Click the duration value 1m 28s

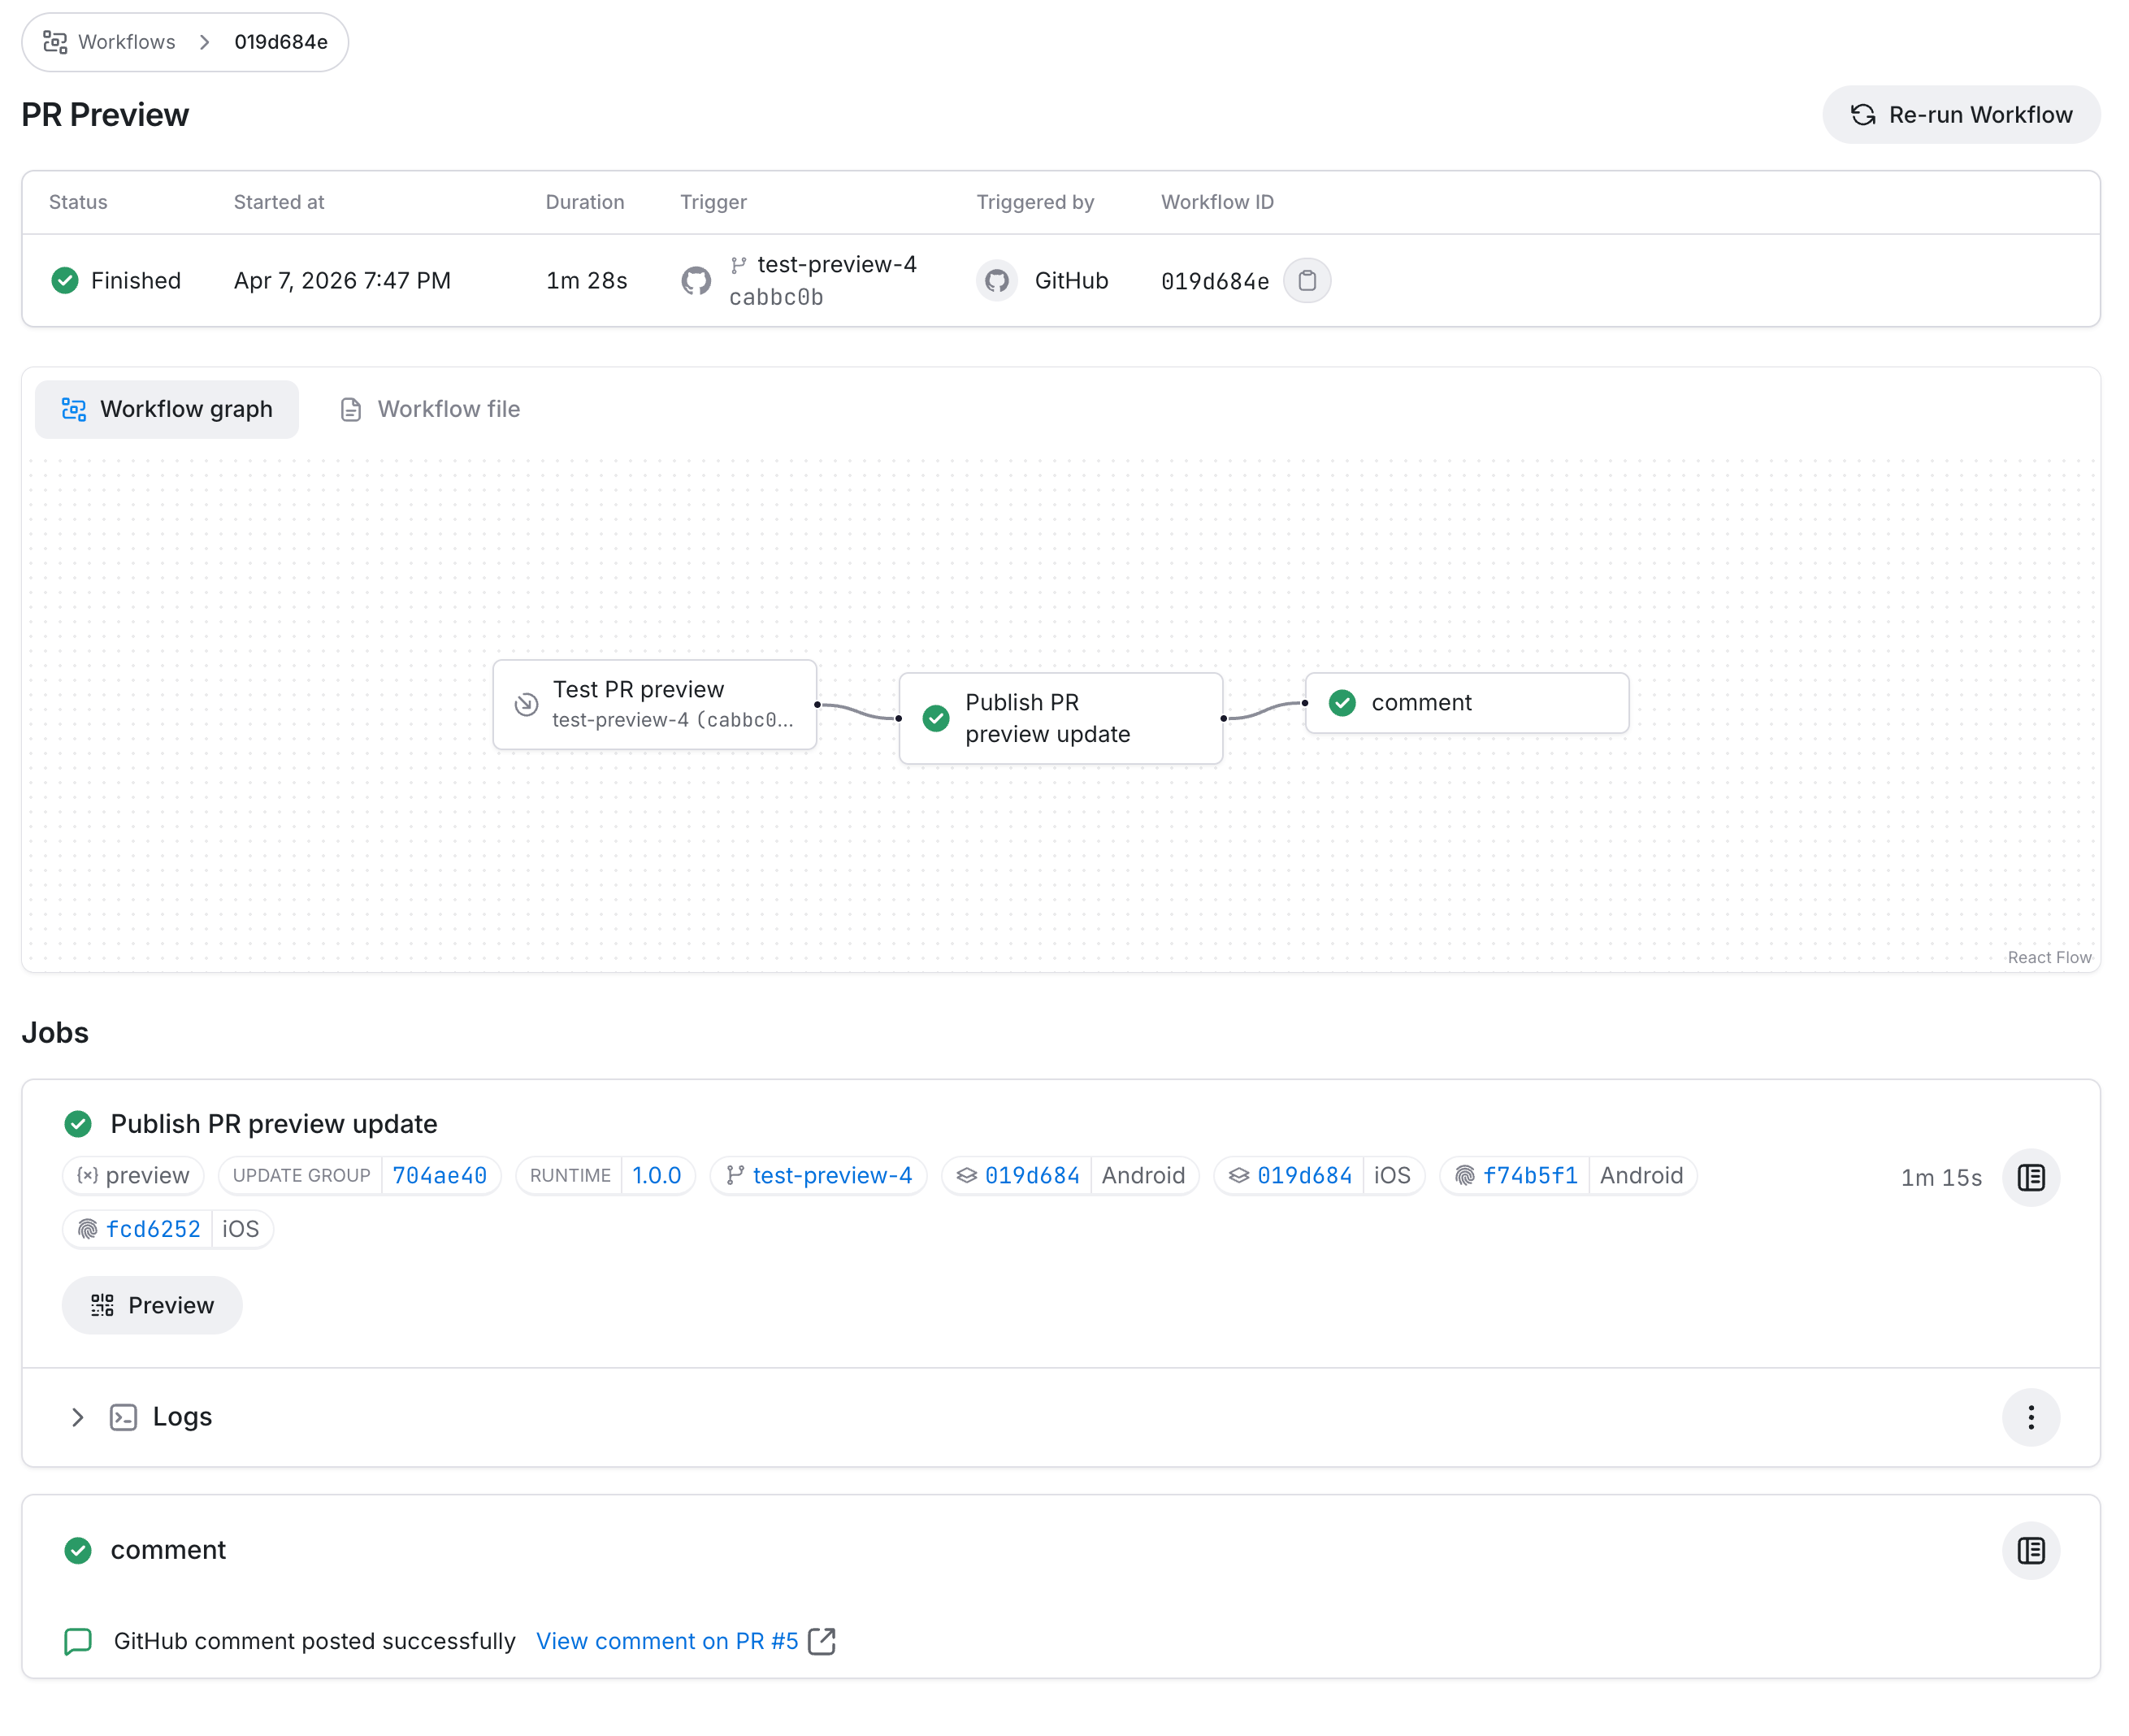(x=587, y=281)
